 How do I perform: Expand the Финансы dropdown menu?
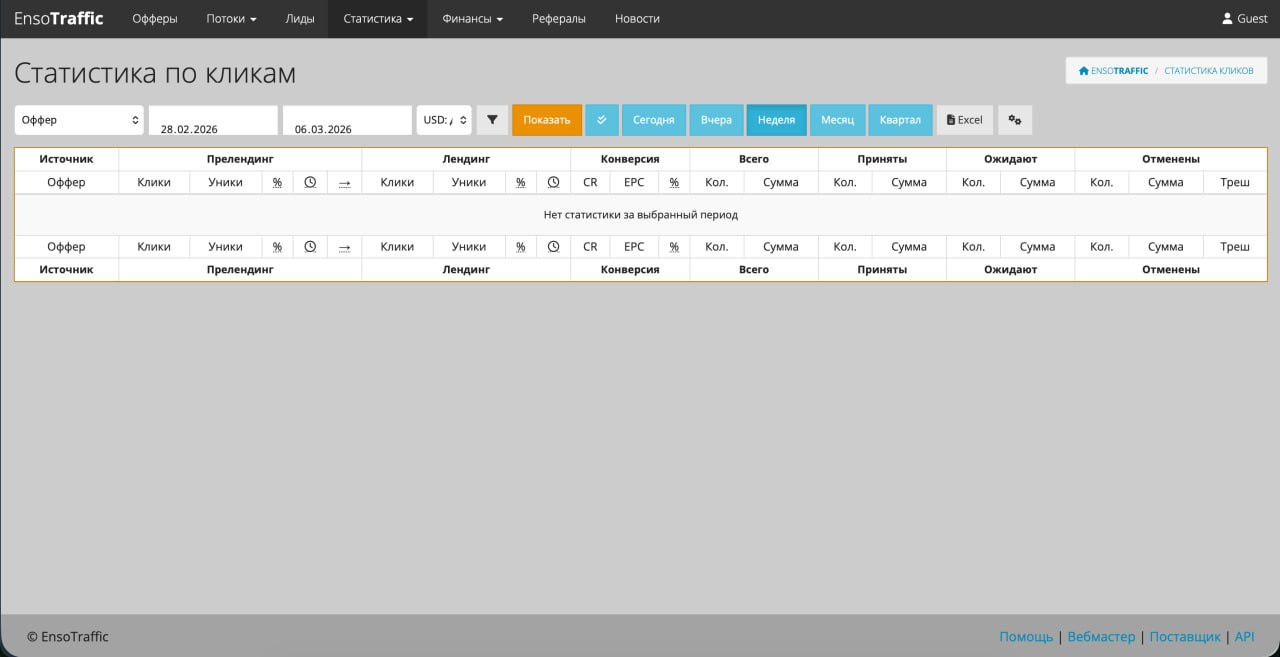pos(472,19)
